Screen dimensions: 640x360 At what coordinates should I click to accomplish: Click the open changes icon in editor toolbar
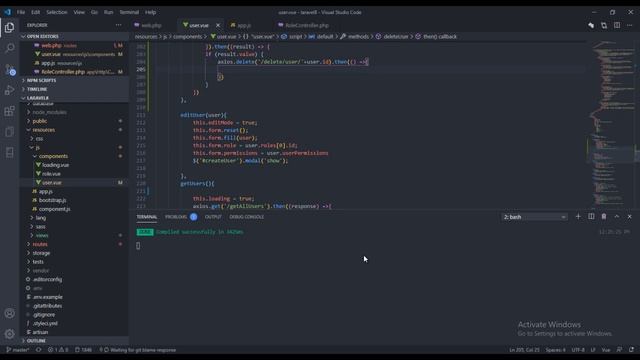coord(604,25)
